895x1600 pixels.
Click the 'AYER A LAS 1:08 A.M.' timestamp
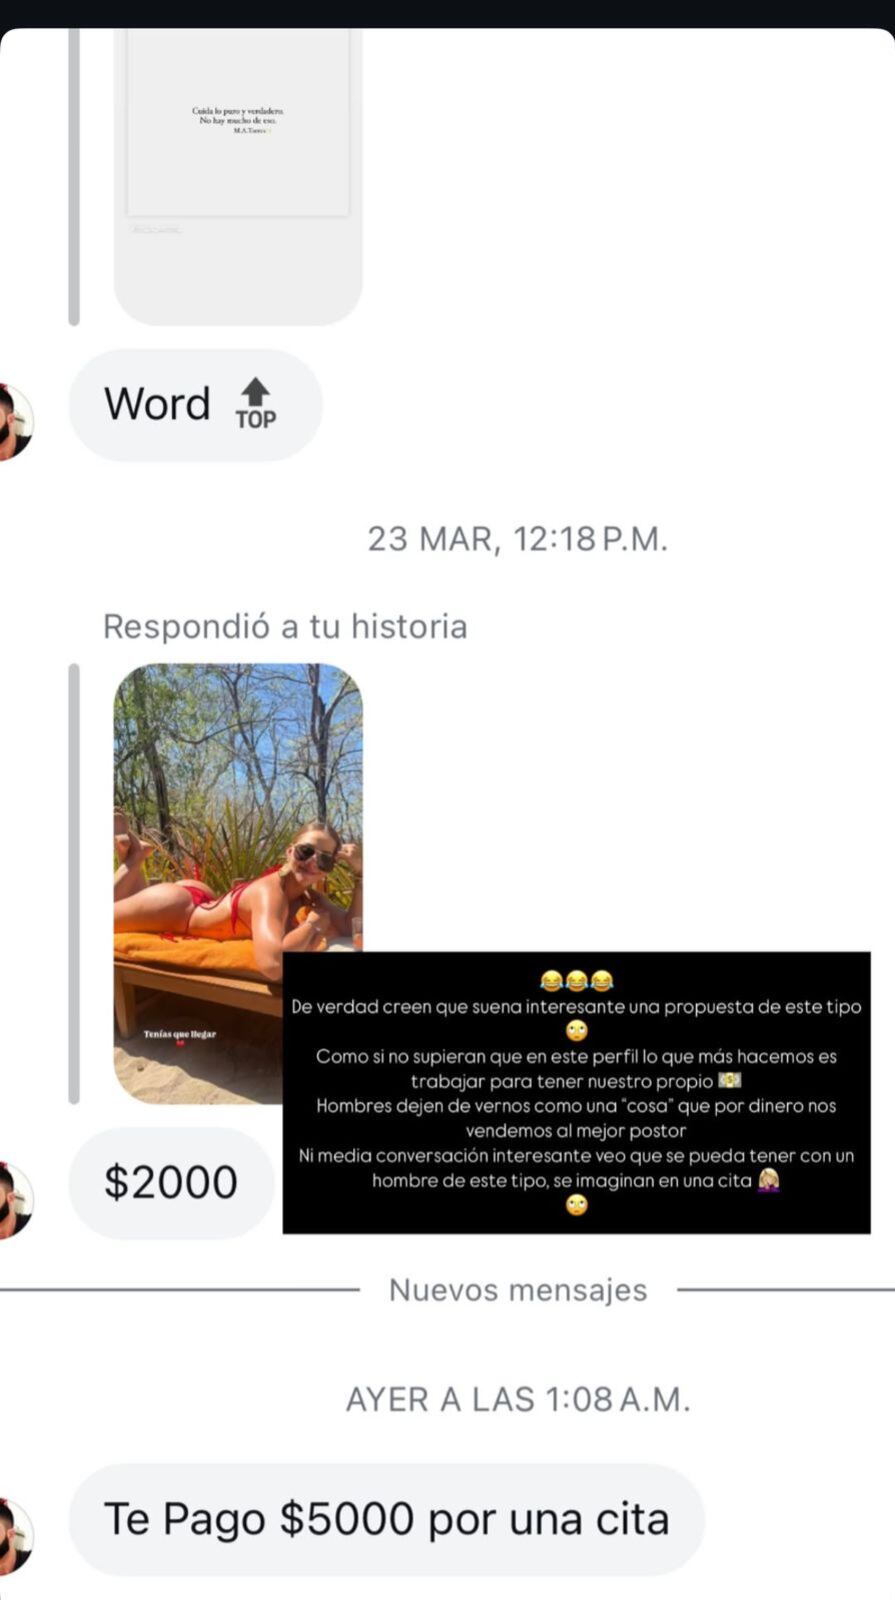[518, 1399]
